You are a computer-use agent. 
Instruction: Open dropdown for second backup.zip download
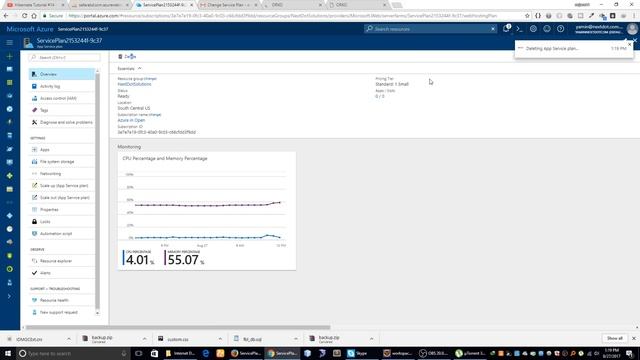click(x=371, y=339)
